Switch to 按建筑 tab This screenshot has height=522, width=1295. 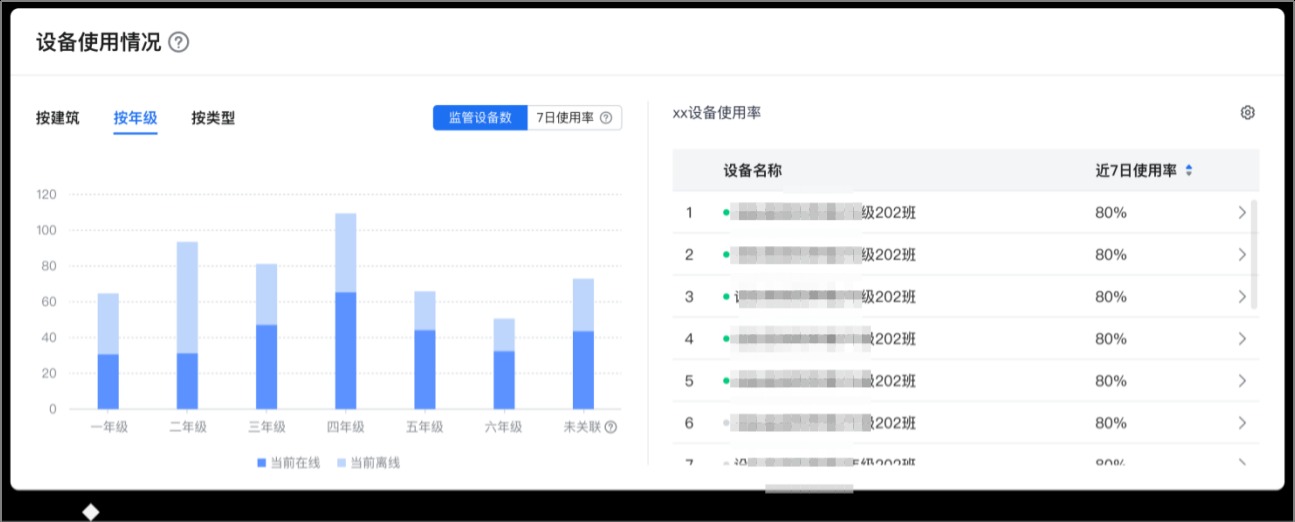(x=58, y=118)
